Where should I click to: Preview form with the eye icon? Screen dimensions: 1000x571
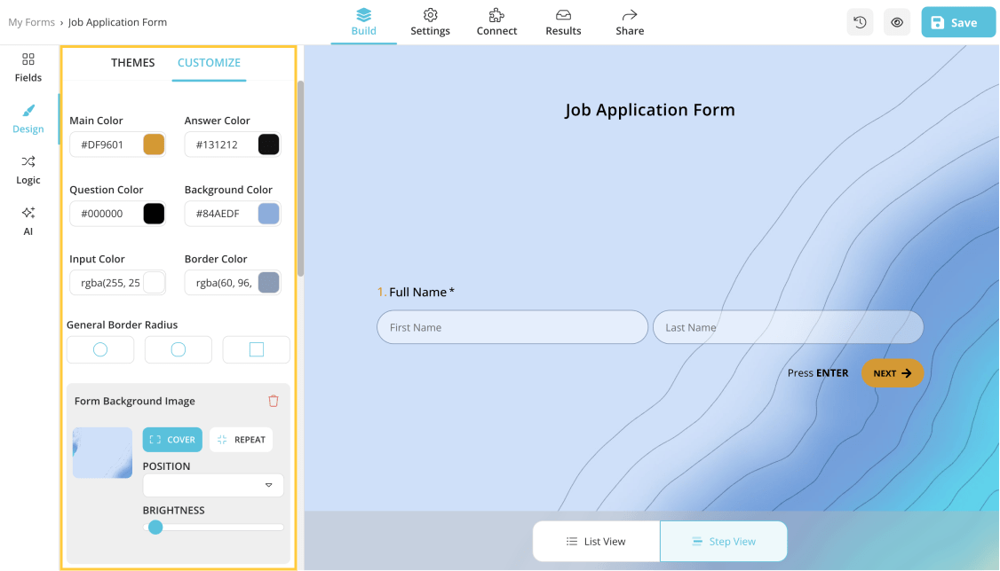pos(897,22)
